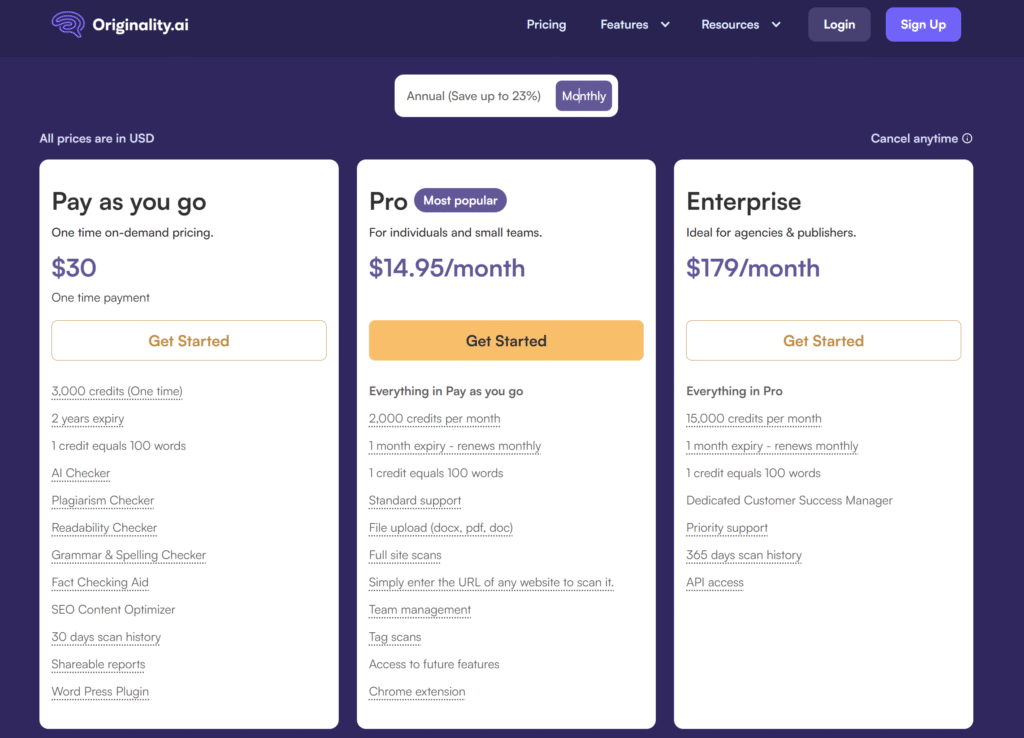Click the Chrome extension feature link
The width and height of the screenshot is (1024, 738).
click(x=417, y=691)
